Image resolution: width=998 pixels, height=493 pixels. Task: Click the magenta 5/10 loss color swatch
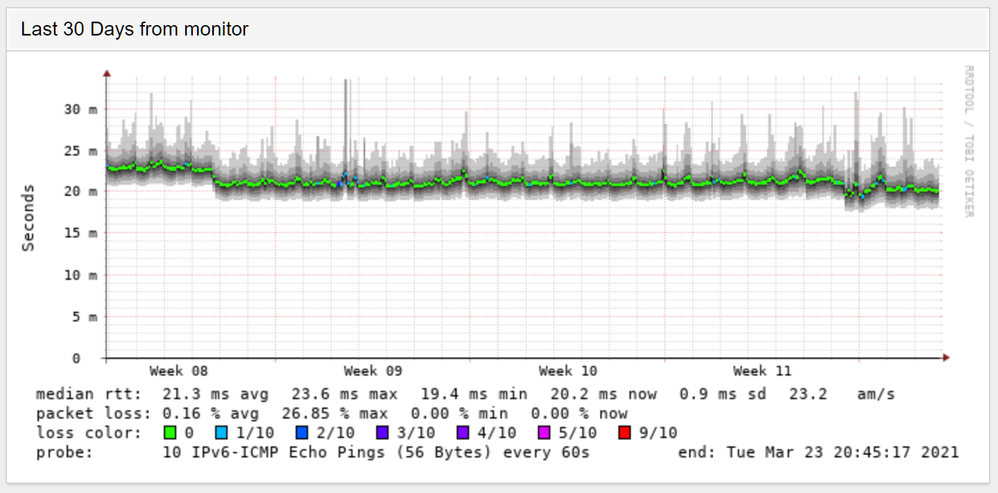point(545,433)
